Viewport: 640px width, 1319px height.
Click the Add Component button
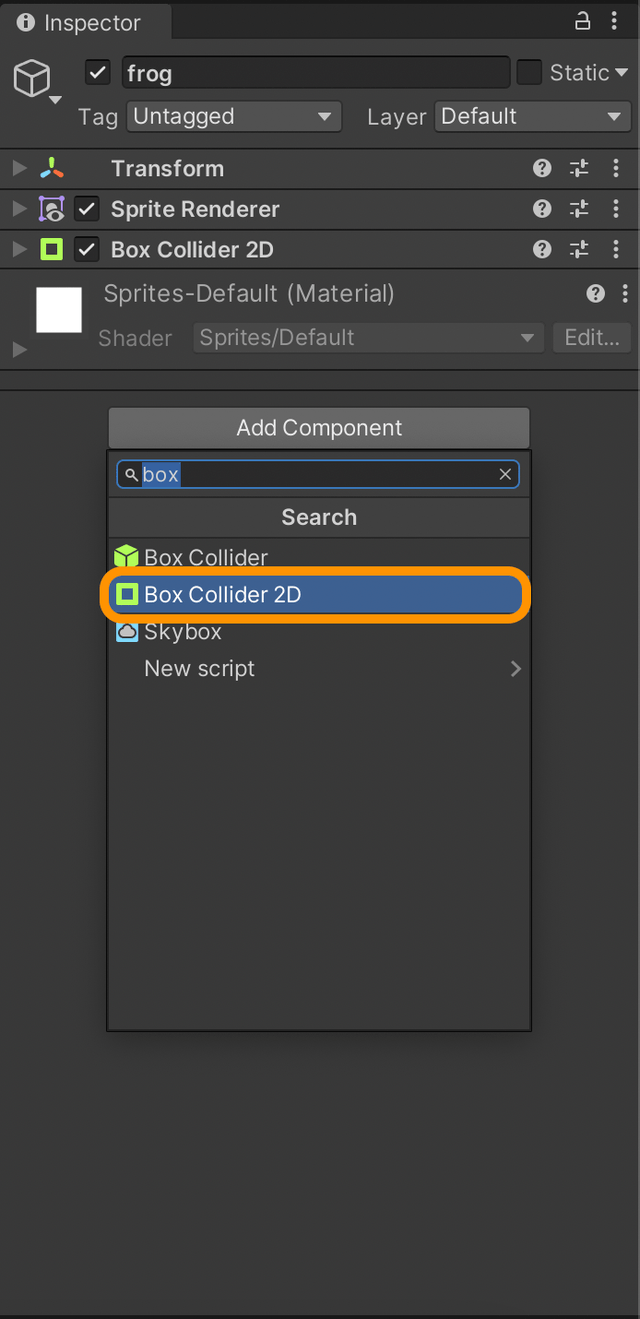tap(318, 427)
